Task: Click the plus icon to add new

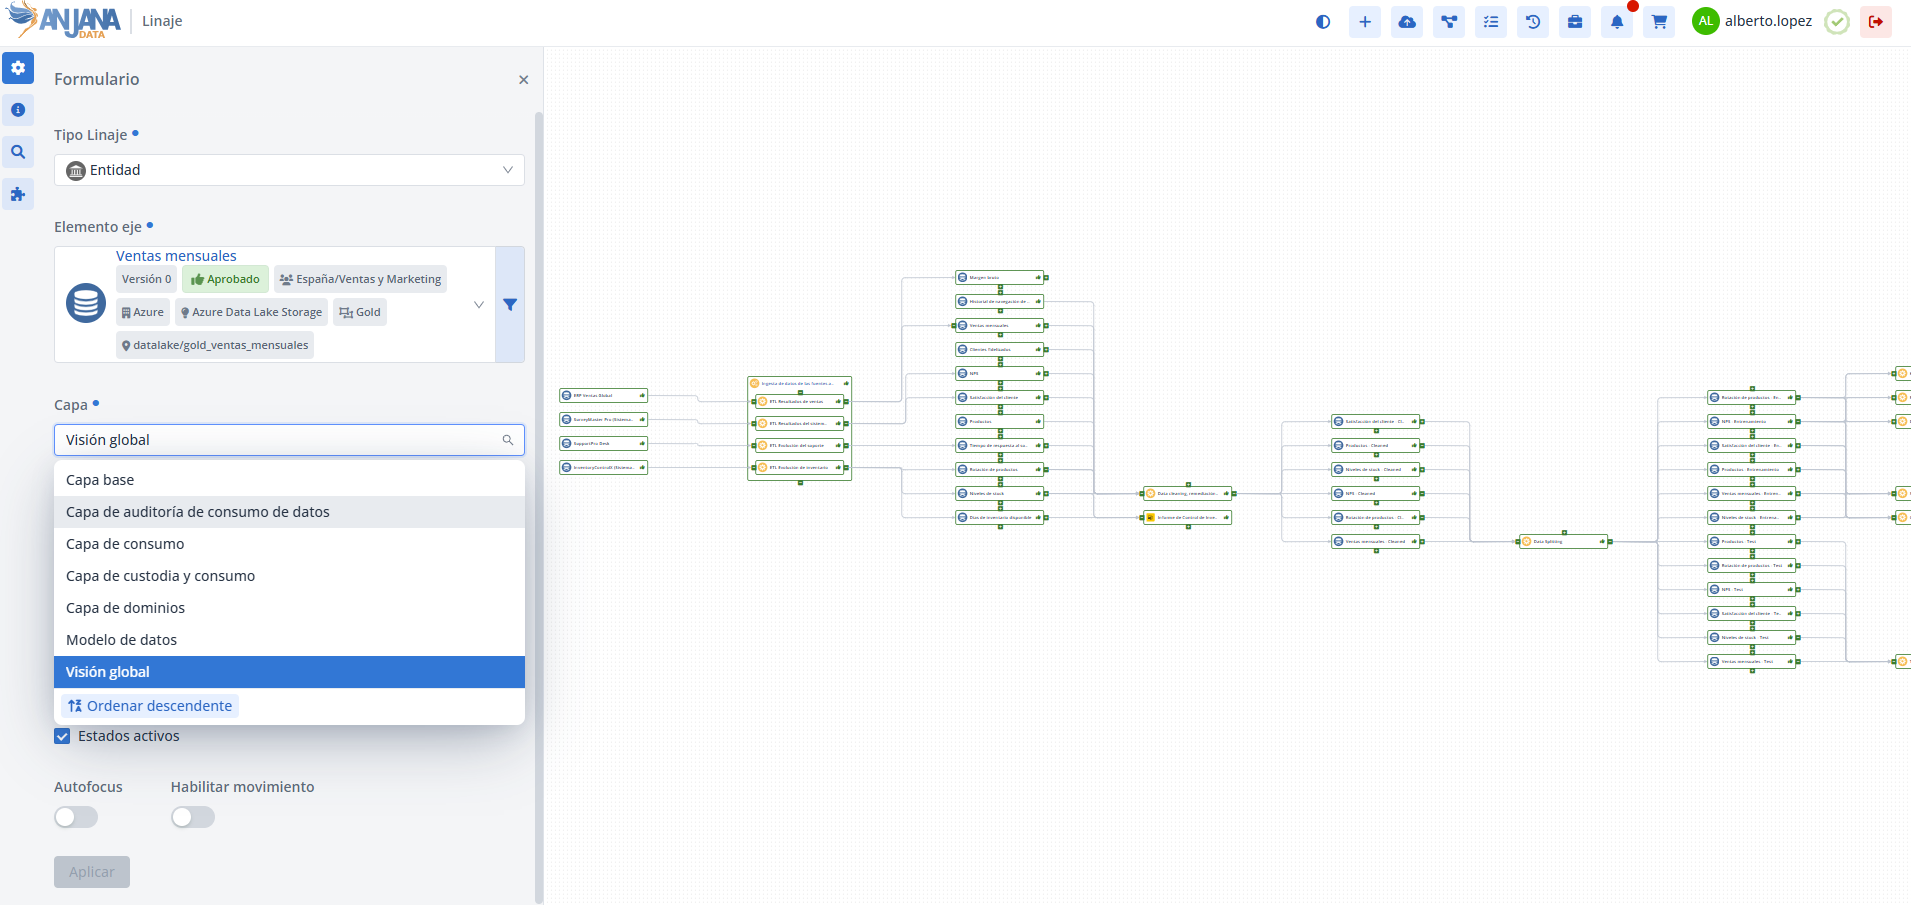Action: (x=1365, y=22)
